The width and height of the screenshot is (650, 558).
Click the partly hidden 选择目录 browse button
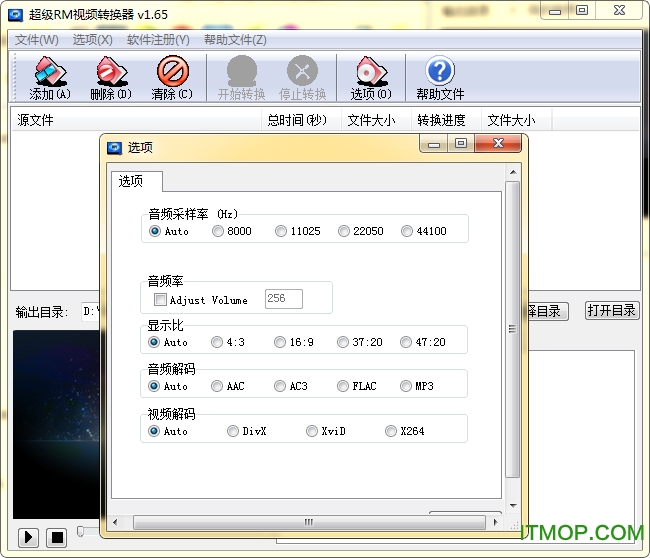coord(548,311)
